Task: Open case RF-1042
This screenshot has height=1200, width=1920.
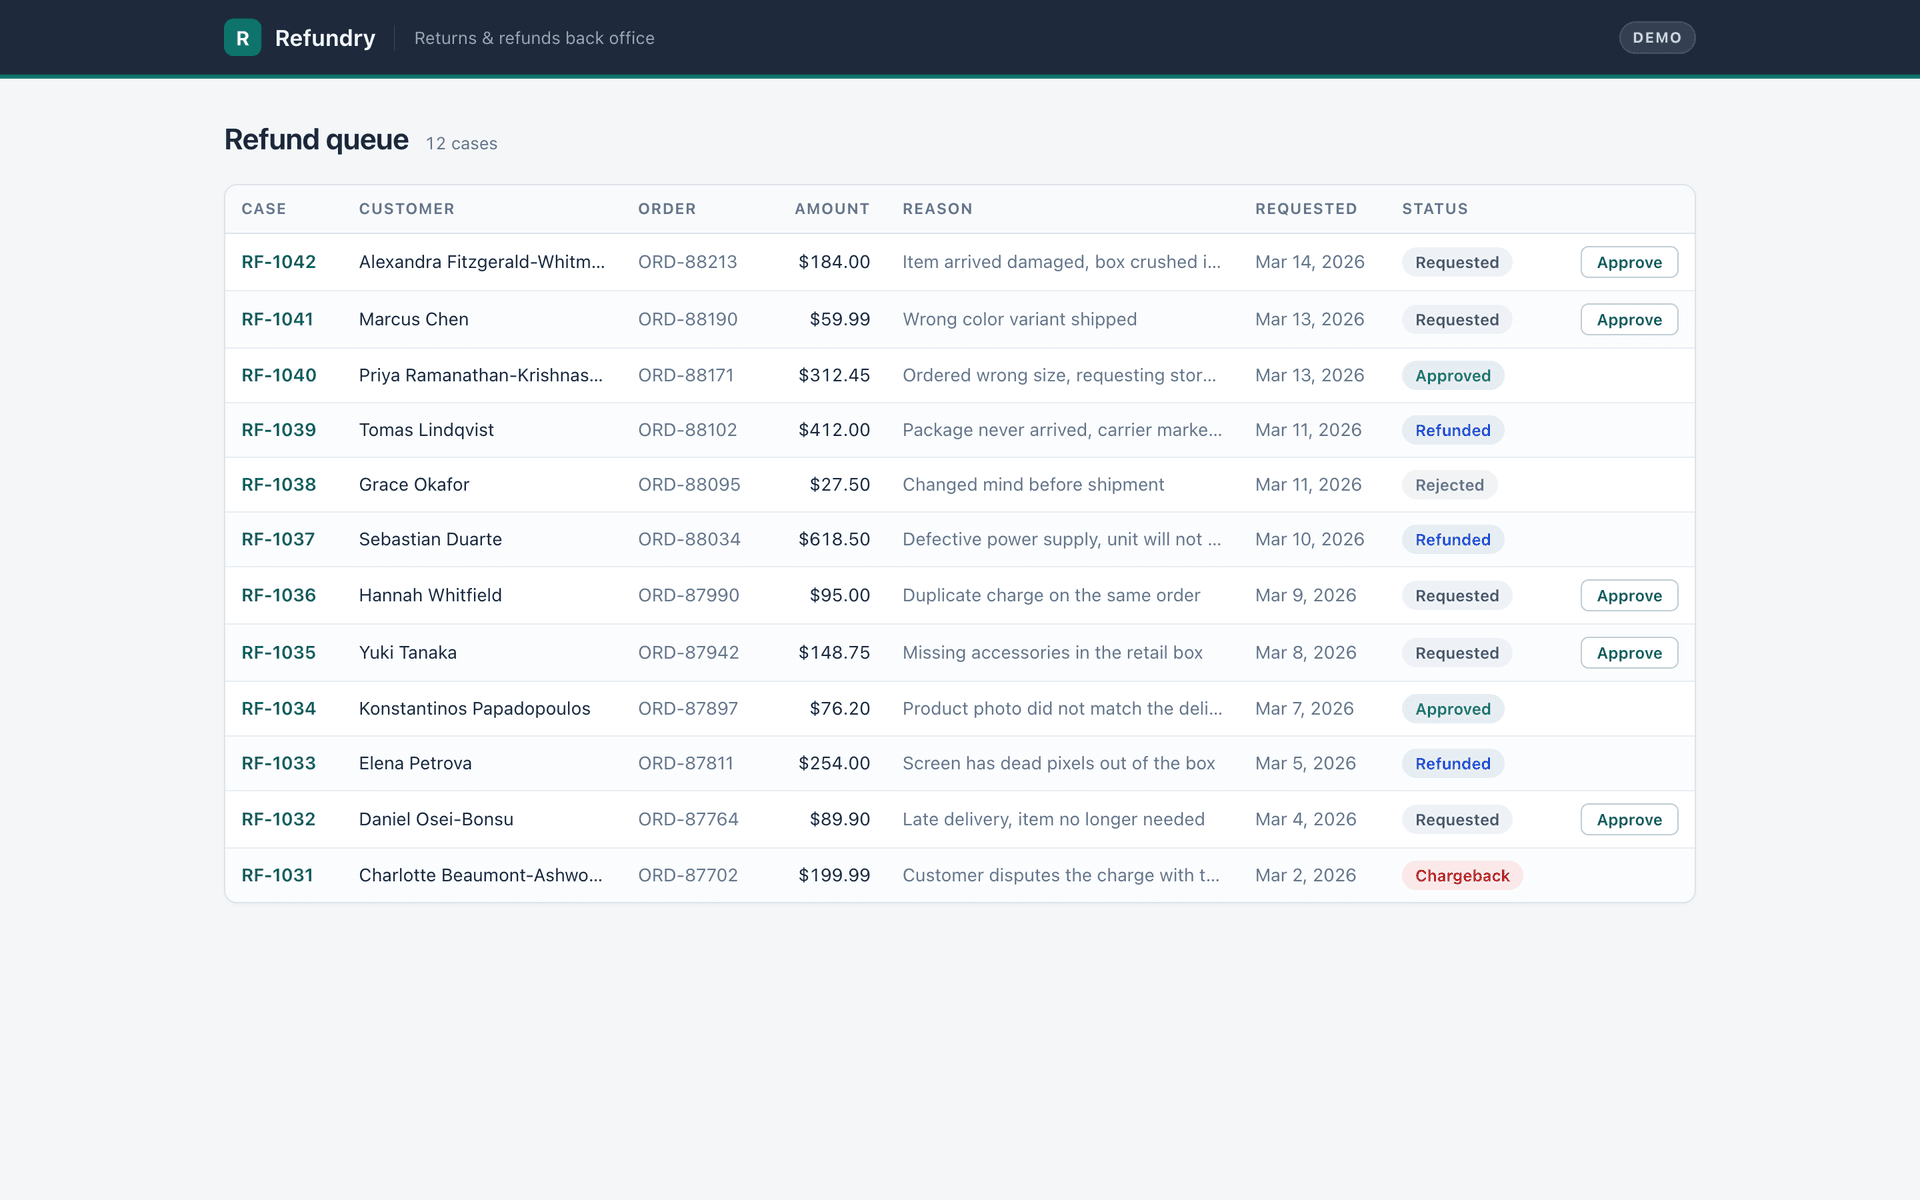Action: [279, 262]
